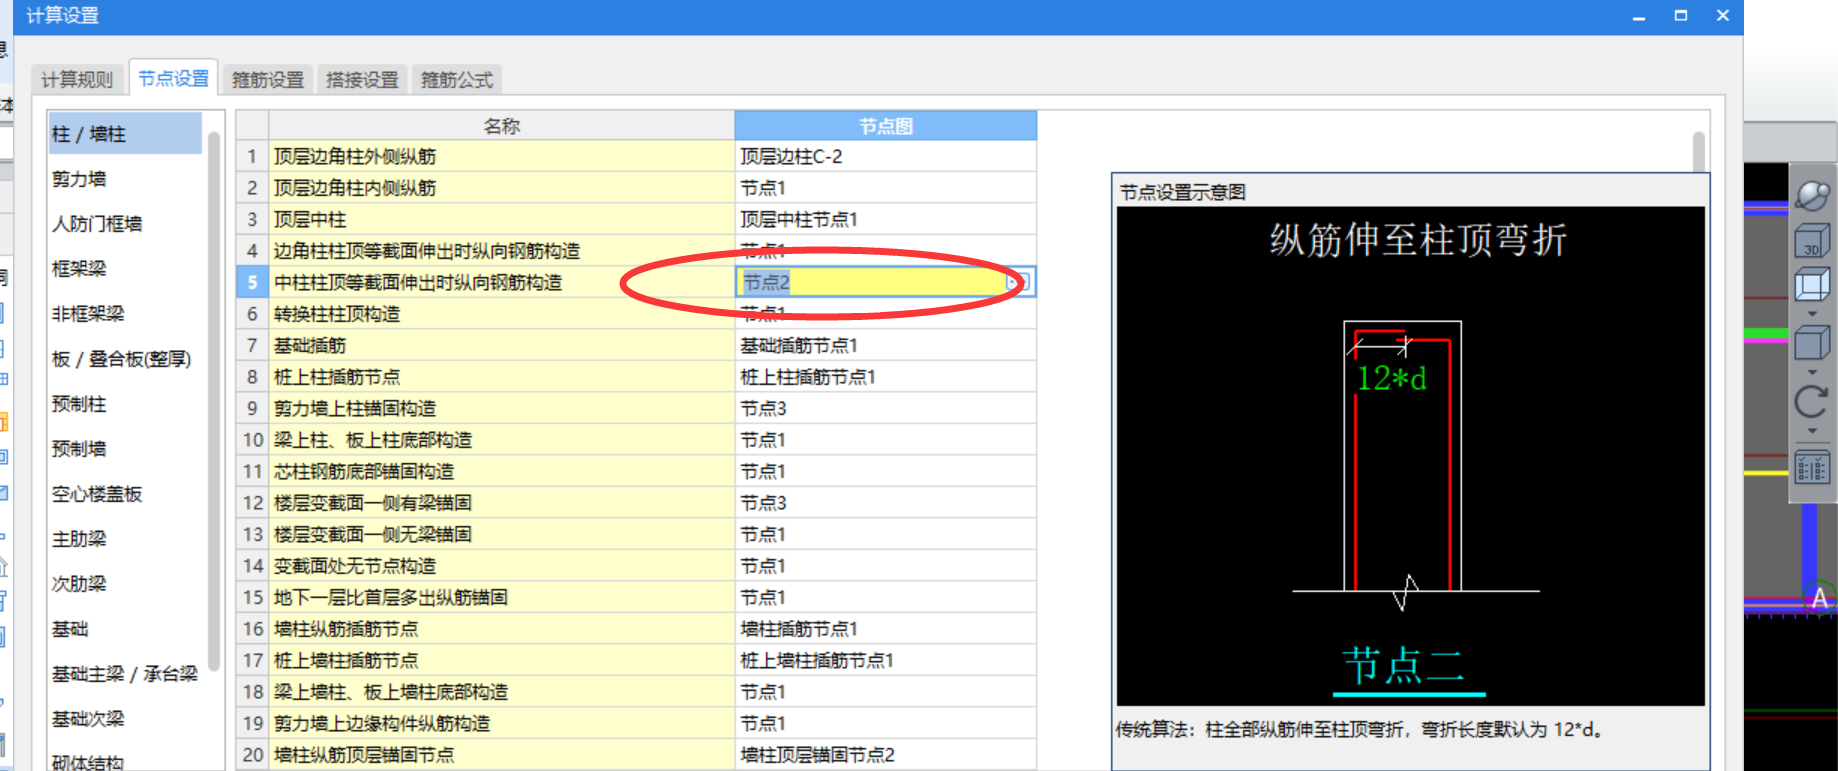Click the category list vertical scrollbar
Viewport: 1838px width, 771px height.
(213, 400)
